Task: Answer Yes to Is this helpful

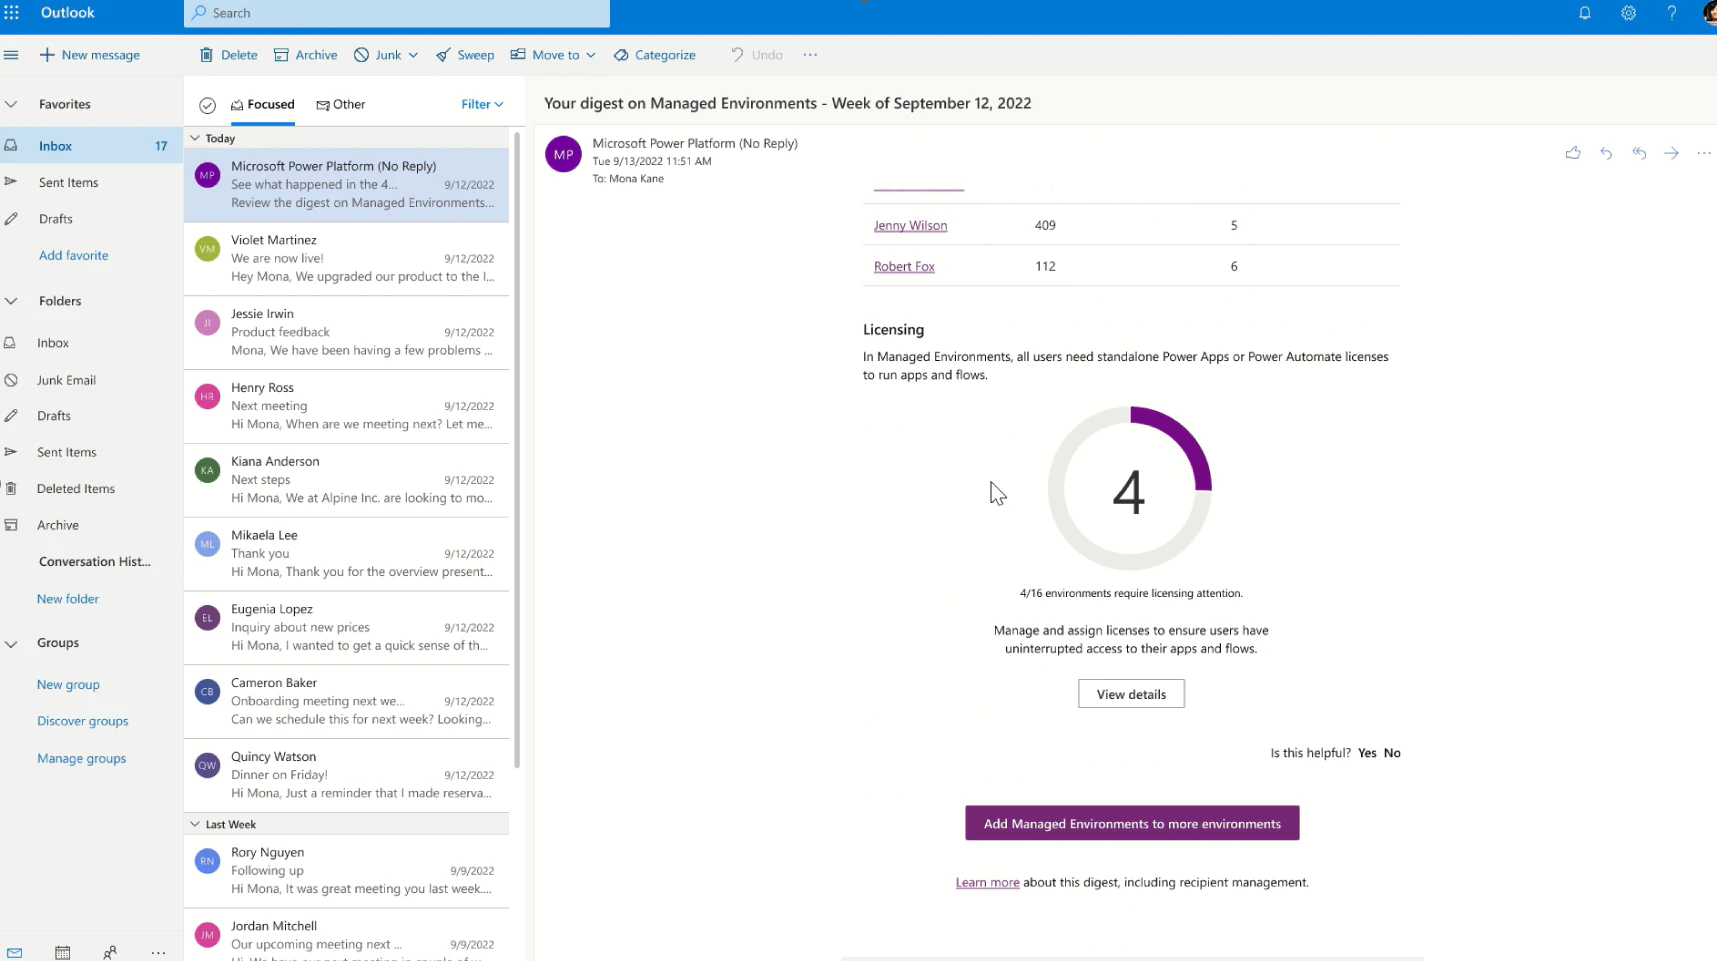Action: click(x=1367, y=753)
